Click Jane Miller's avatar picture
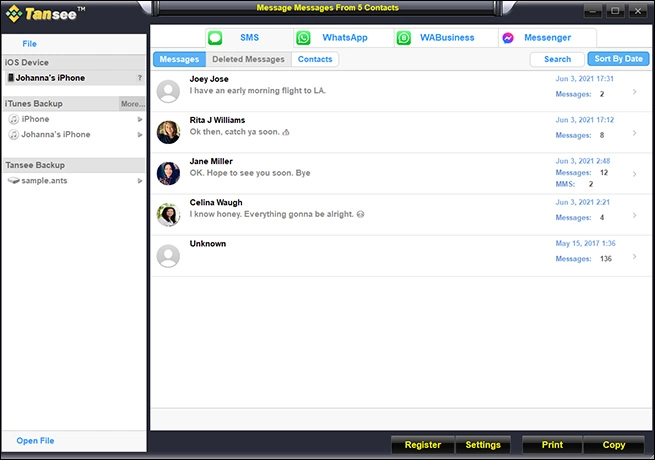Screen dimensions: 655x460 [x=169, y=173]
